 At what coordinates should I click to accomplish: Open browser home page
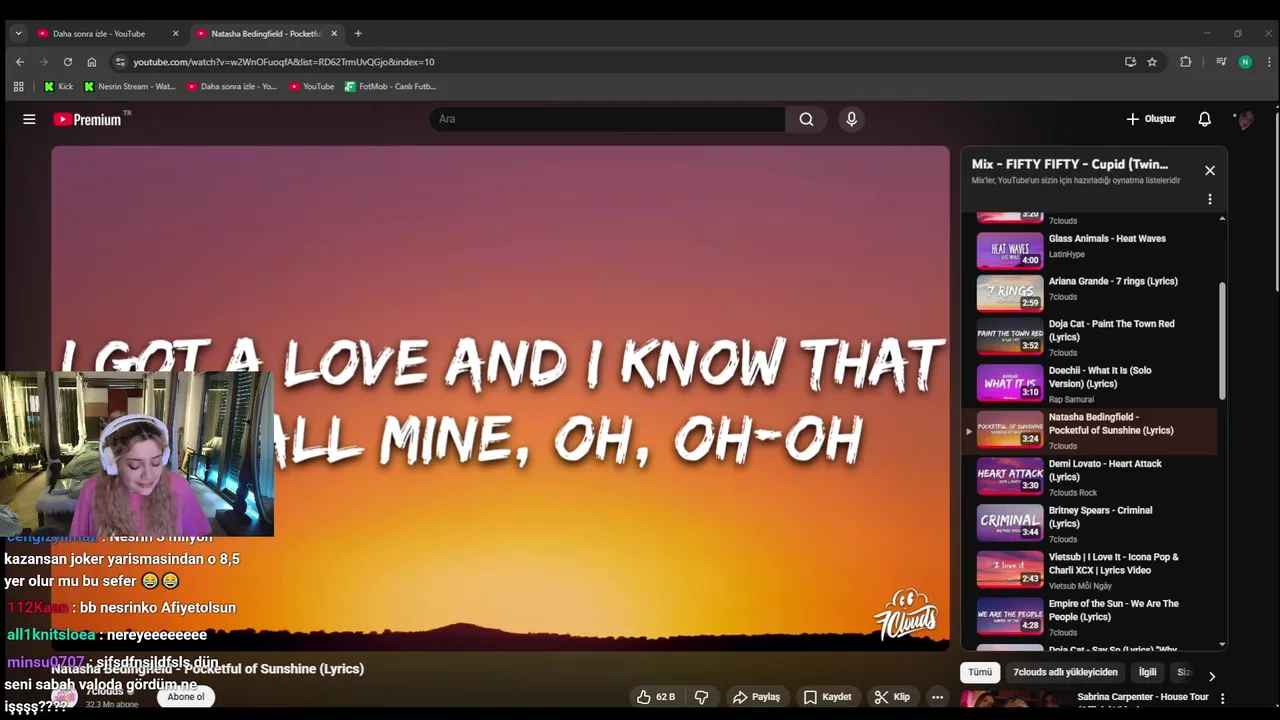[92, 62]
